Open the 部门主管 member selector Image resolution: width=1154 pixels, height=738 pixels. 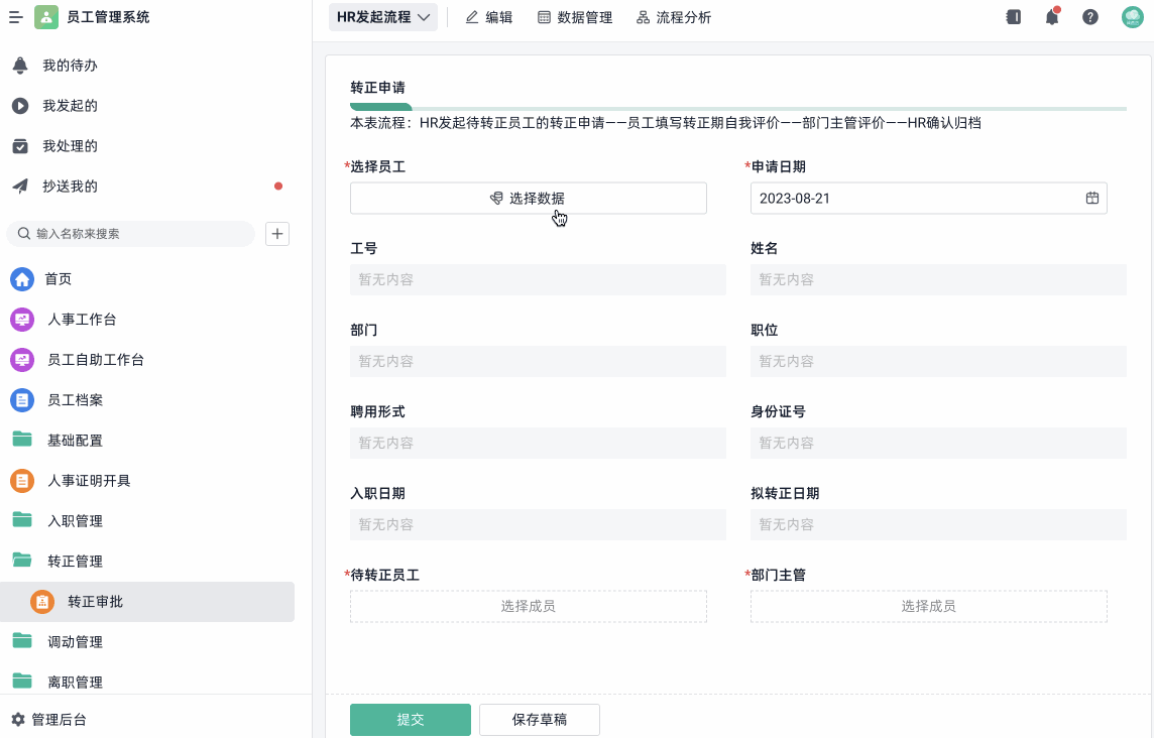click(928, 606)
